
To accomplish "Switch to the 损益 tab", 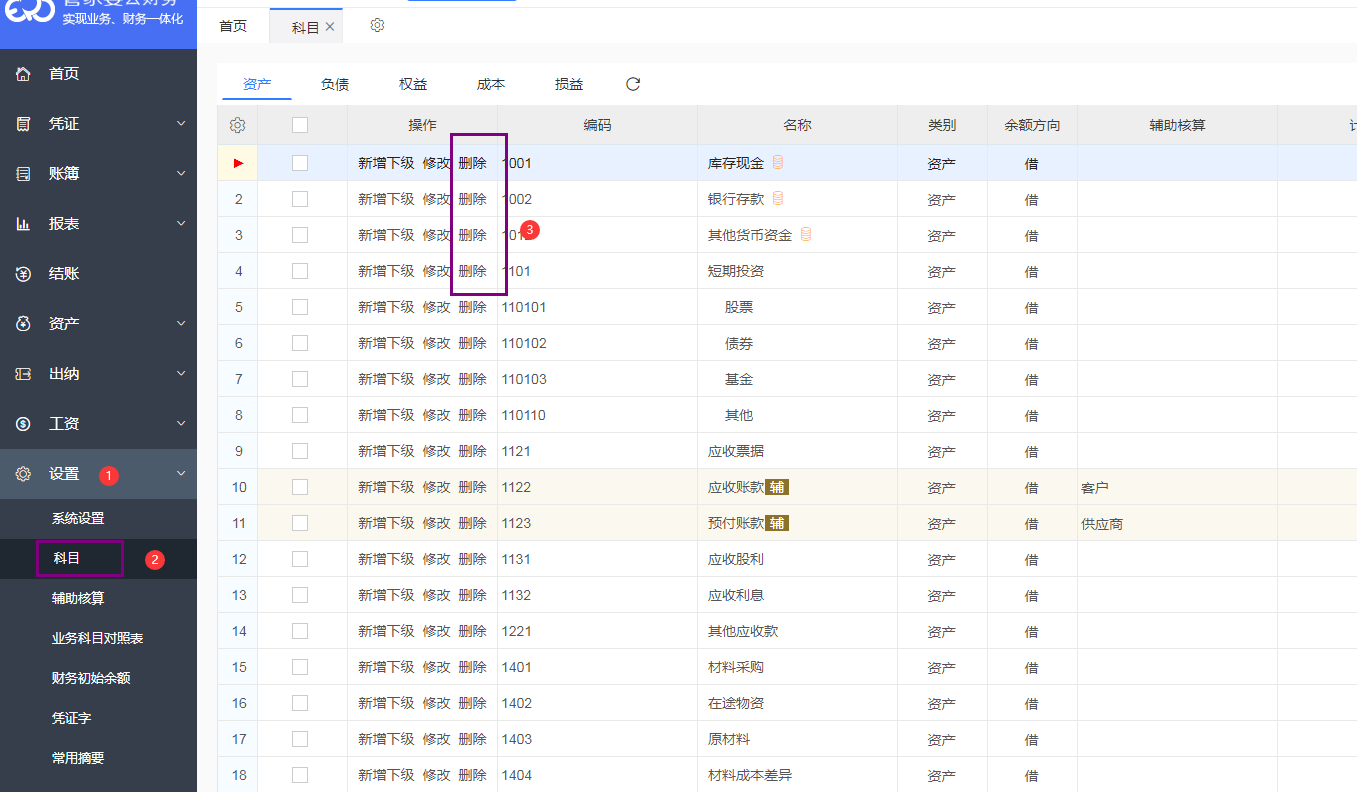I will pyautogui.click(x=569, y=85).
